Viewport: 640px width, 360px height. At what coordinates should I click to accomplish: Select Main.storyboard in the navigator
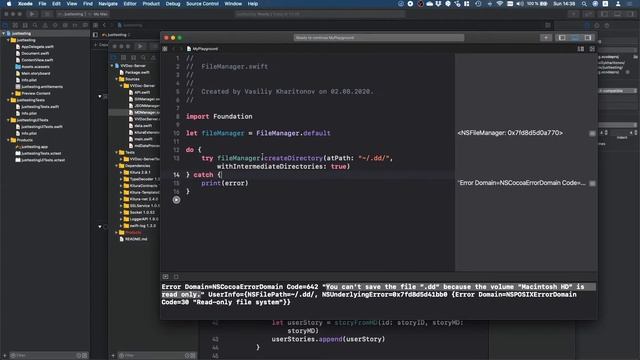coord(36,73)
